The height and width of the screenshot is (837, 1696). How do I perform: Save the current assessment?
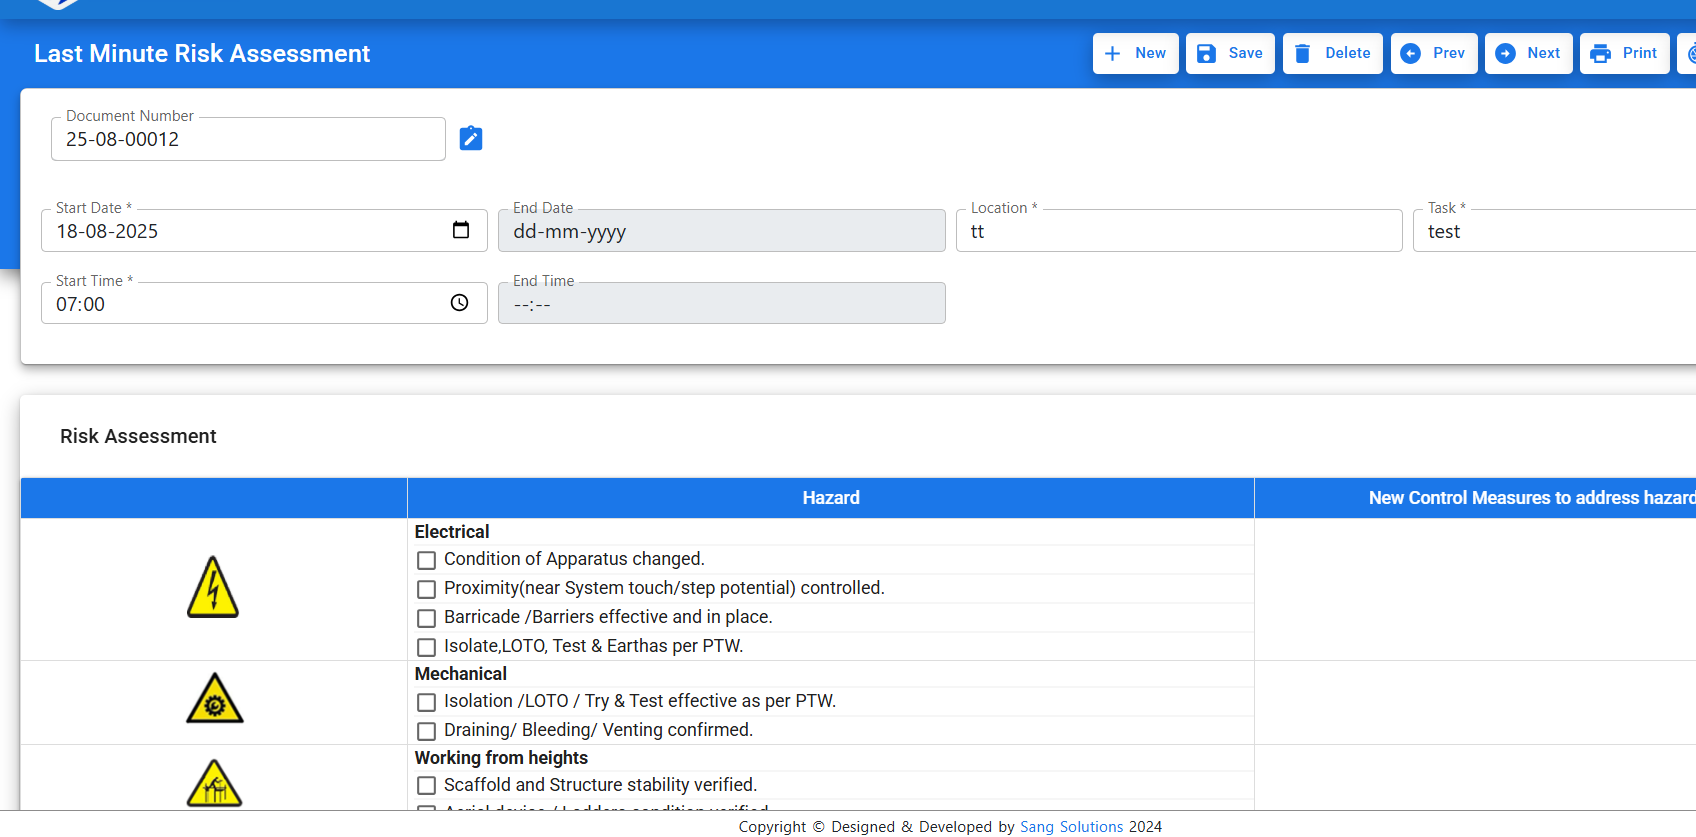click(1230, 53)
